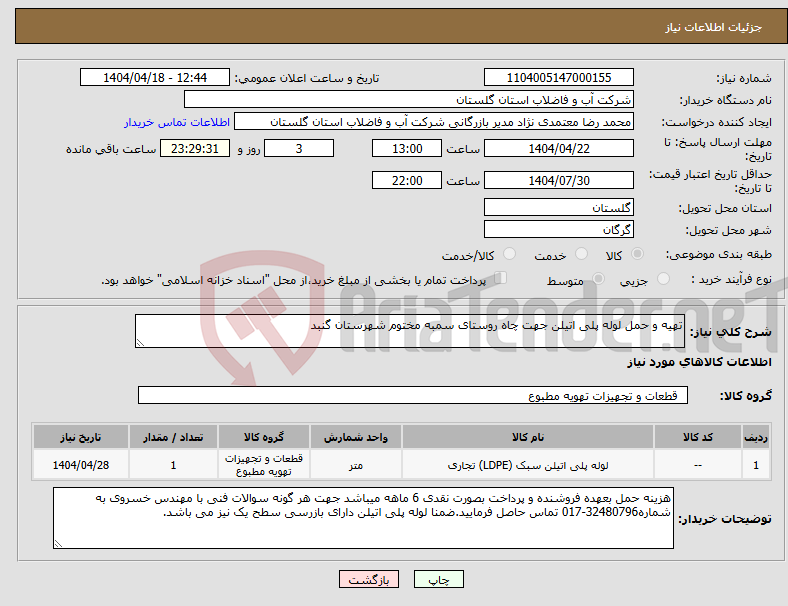This screenshot has height=606, width=788.
Task: Click the شرح کلی نیاز description textarea
Action: click(x=410, y=331)
